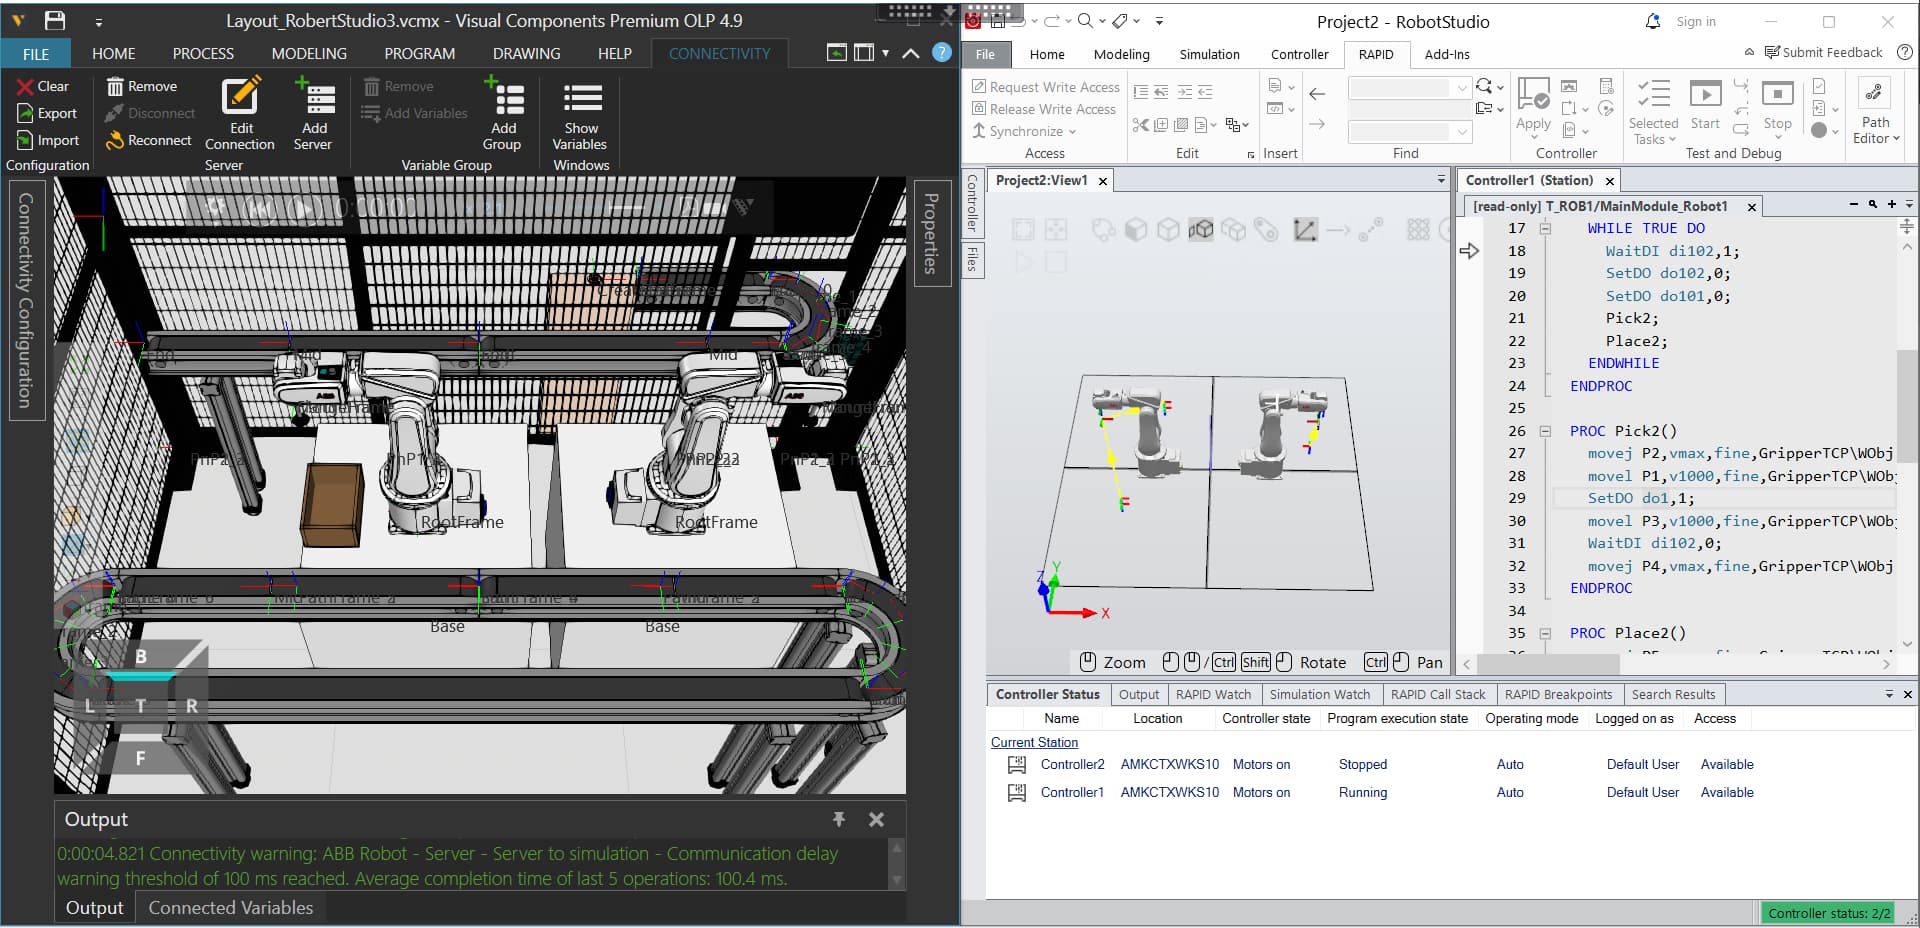Open lower Find combo box dropdown
Viewport: 1920px width, 928px height.
(x=1462, y=132)
